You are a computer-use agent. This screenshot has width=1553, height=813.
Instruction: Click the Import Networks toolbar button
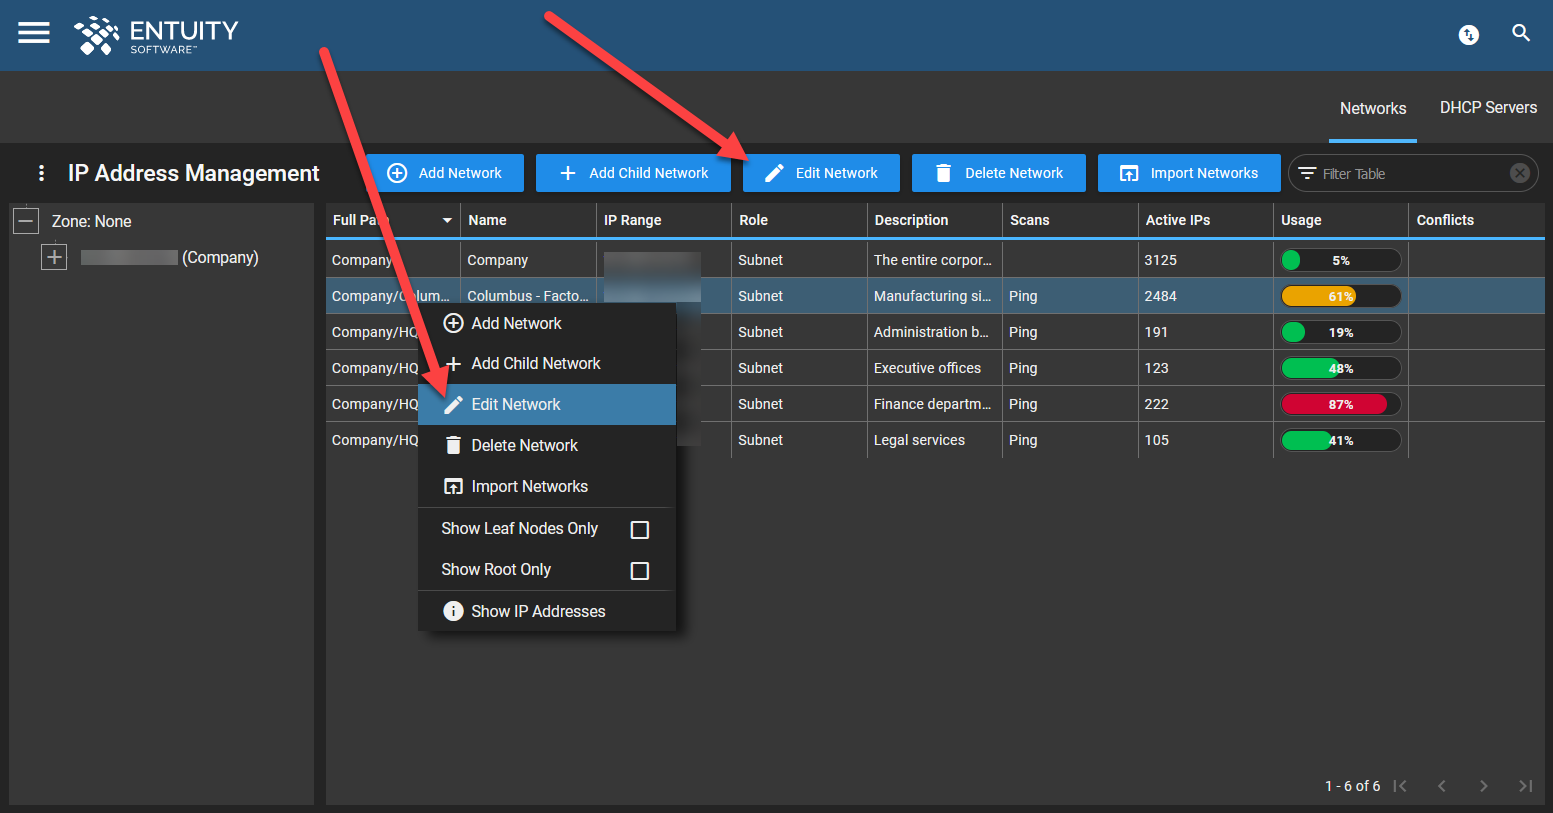click(x=1189, y=173)
